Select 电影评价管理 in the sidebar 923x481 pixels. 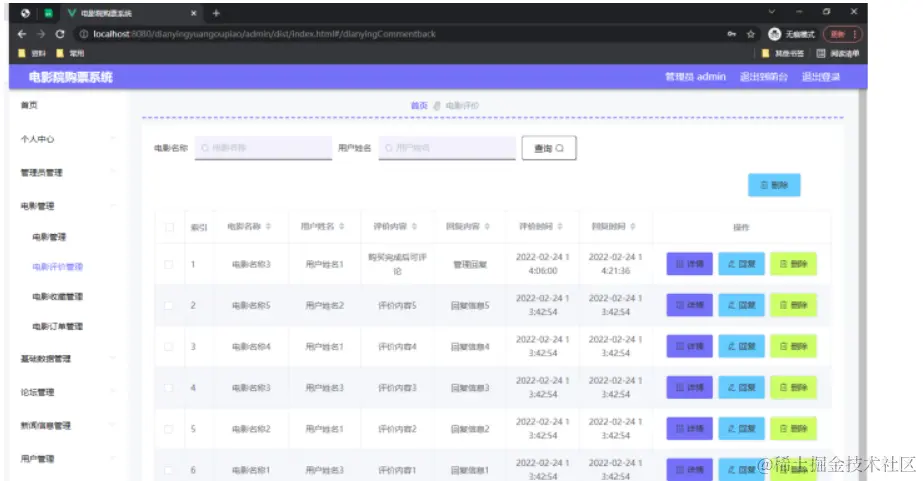58,267
